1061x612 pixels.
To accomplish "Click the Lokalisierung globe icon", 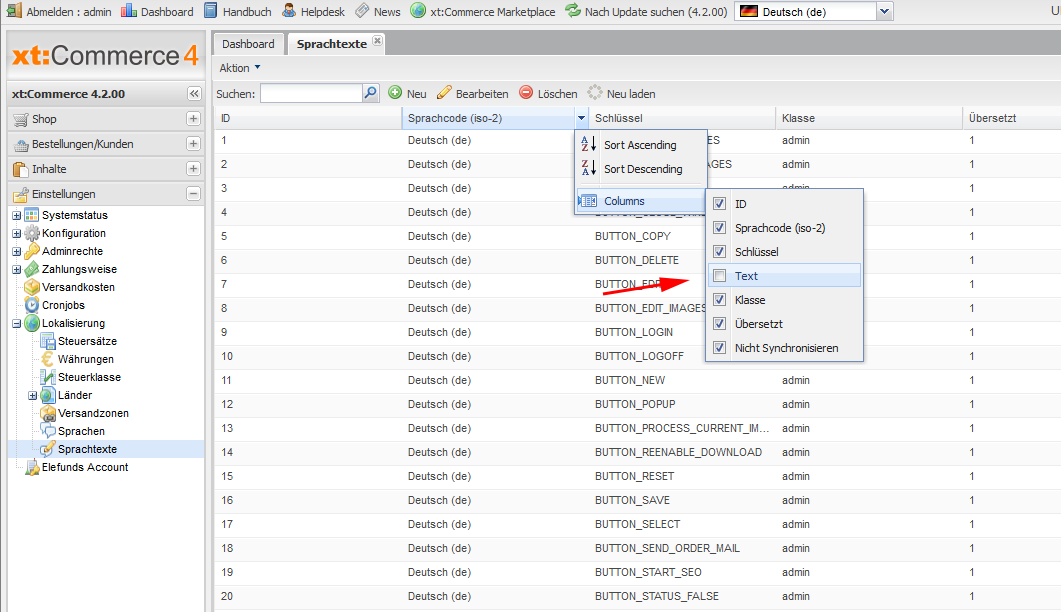I will [x=32, y=323].
